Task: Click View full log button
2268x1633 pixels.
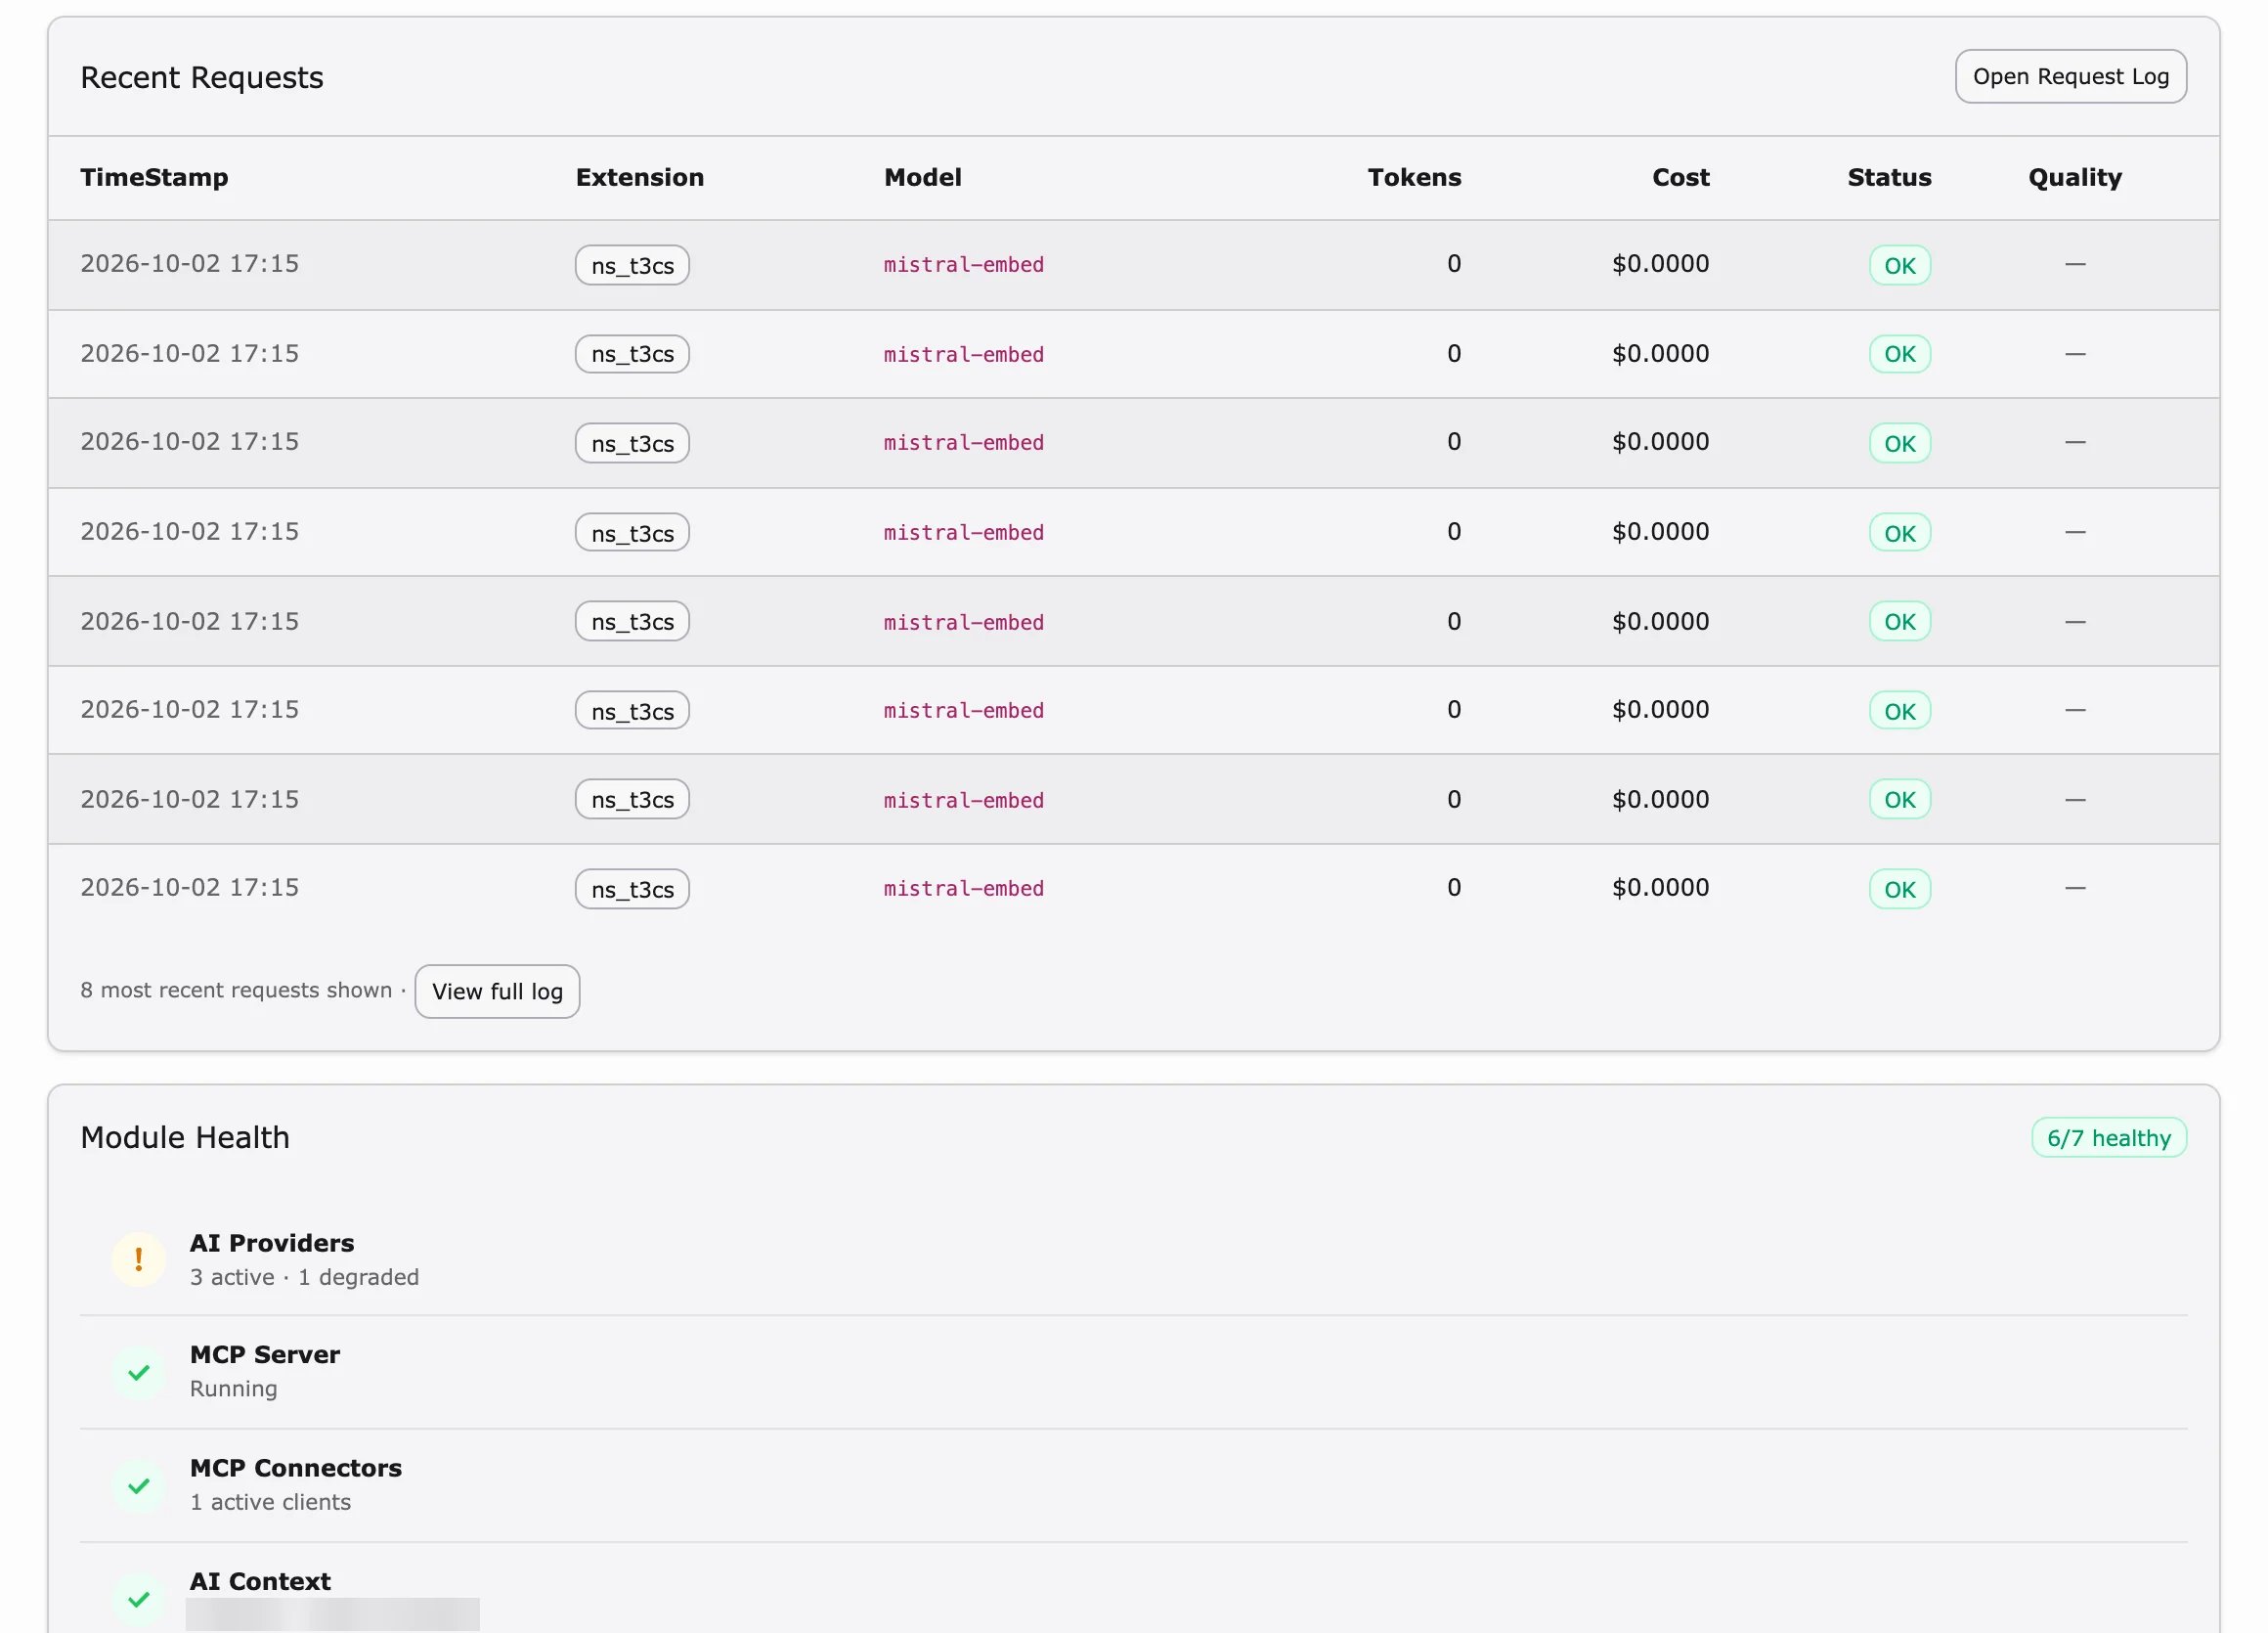Action: 497,991
